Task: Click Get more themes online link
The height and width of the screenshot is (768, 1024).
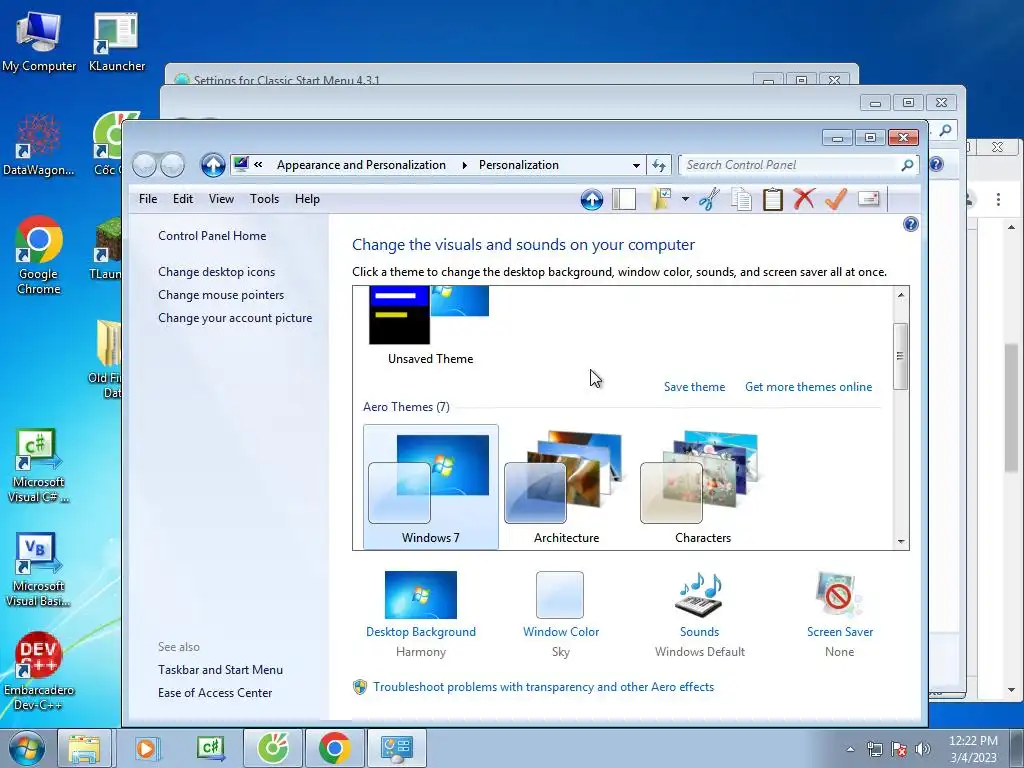Action: coord(808,387)
